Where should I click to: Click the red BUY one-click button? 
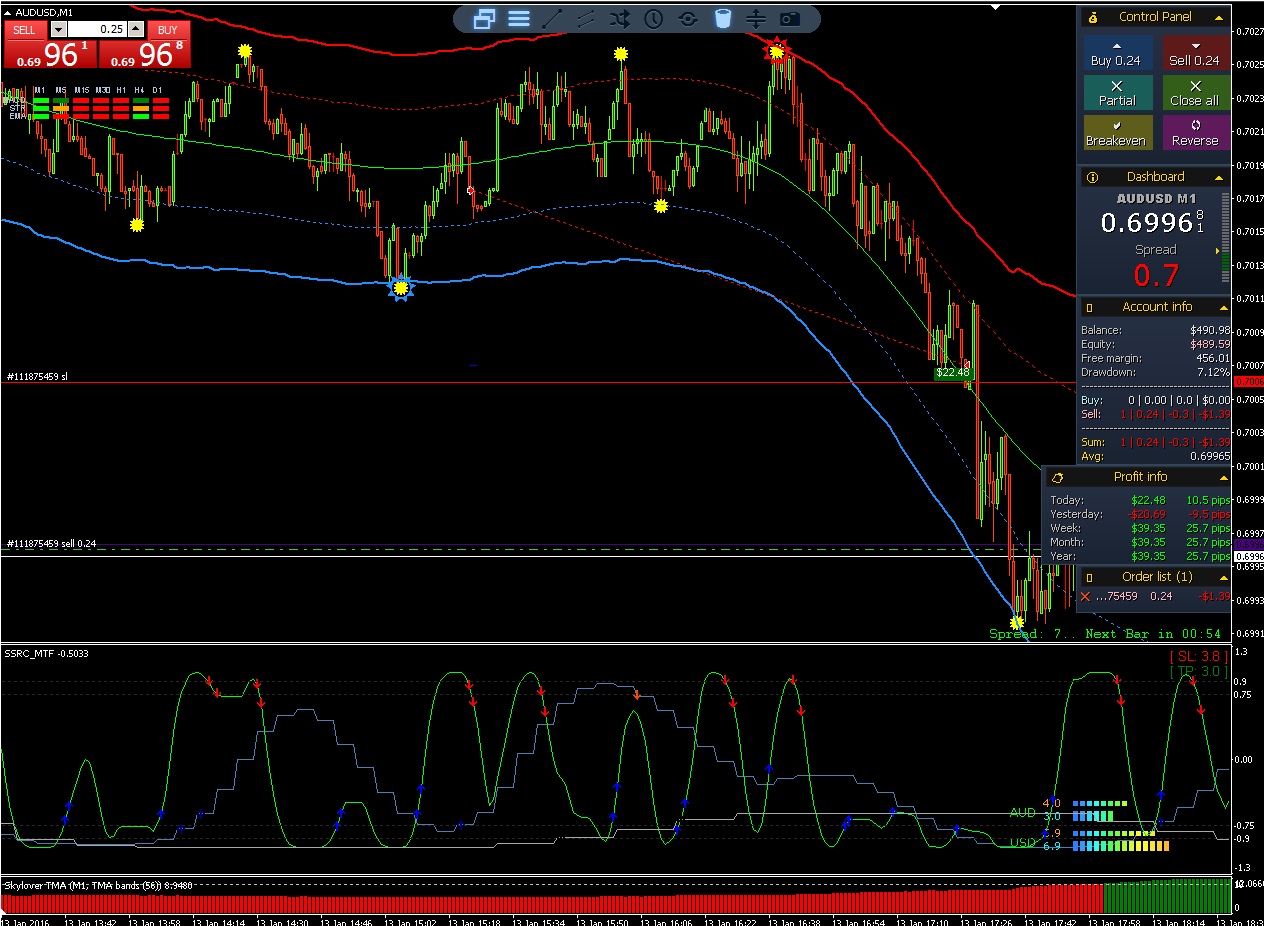pos(168,29)
